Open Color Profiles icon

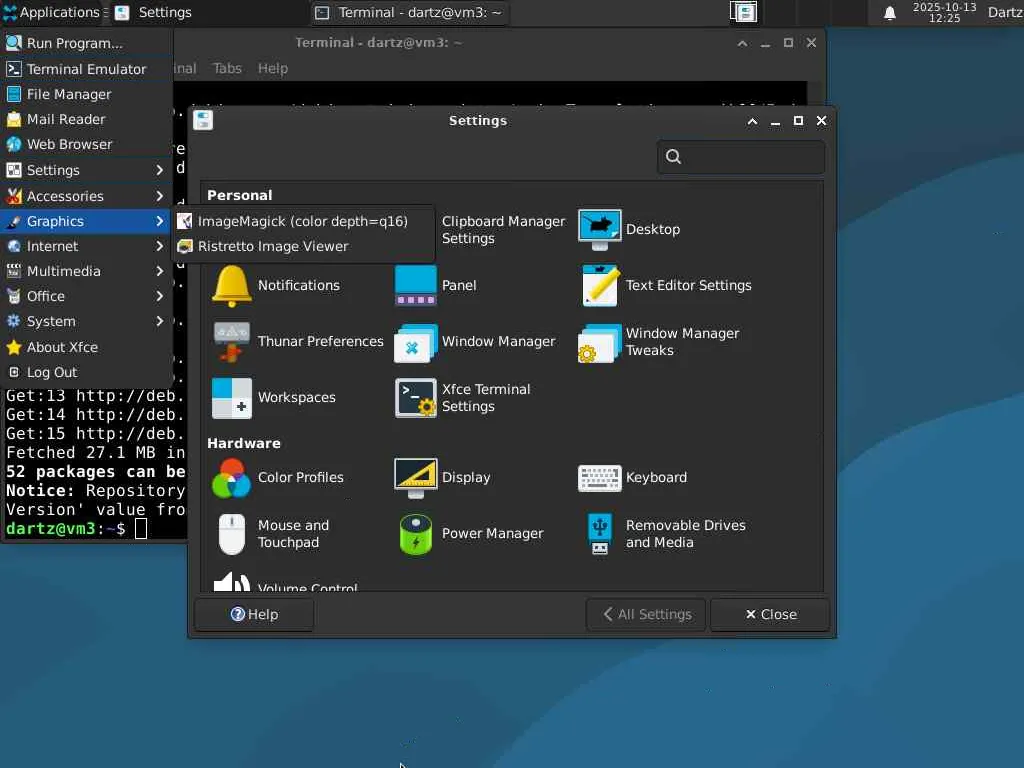tap(232, 477)
